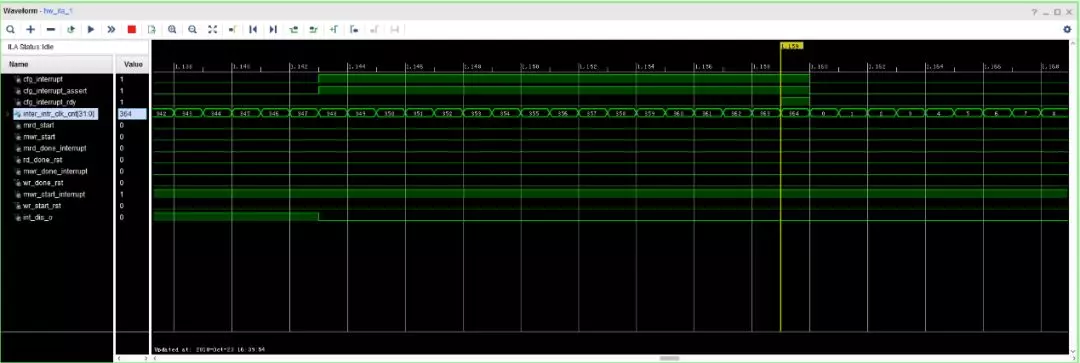Screen dimensions: 1080x363
Task: Click the Help question mark icon
Action: click(x=1035, y=12)
